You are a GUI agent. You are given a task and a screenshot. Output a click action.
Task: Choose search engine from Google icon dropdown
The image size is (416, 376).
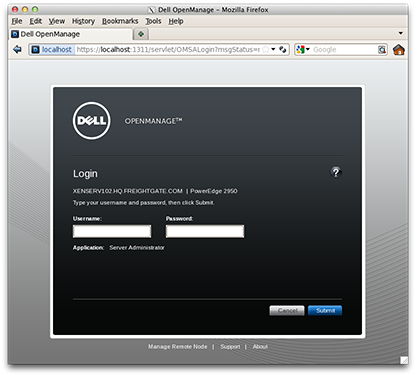coord(303,50)
